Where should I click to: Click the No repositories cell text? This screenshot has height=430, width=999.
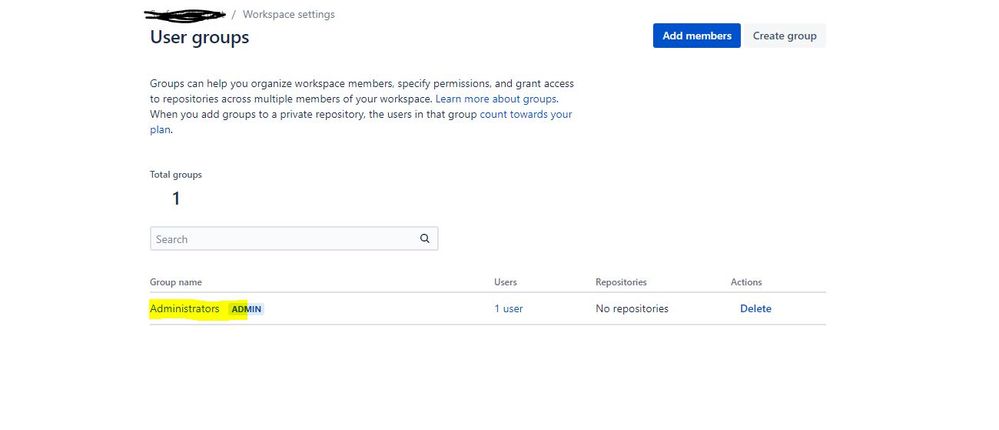tap(632, 309)
